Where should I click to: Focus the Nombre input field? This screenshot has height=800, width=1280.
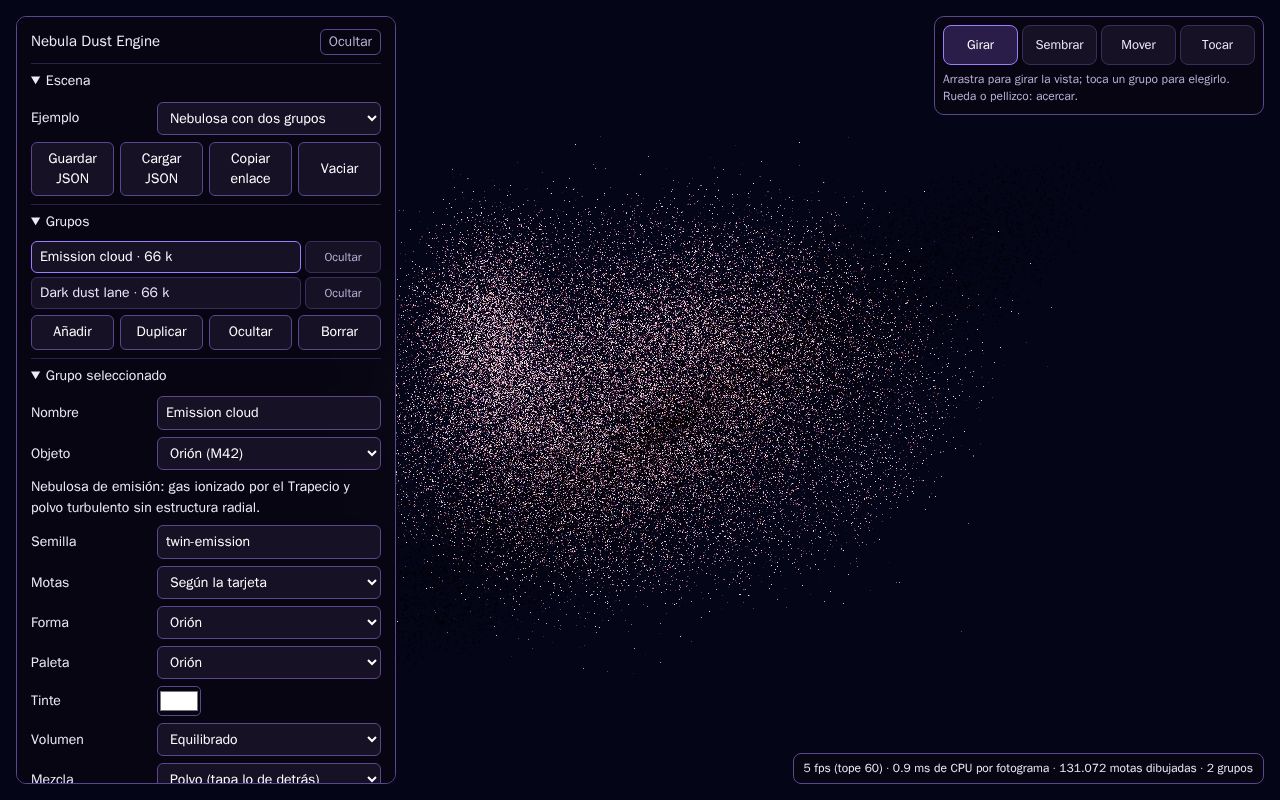click(269, 413)
